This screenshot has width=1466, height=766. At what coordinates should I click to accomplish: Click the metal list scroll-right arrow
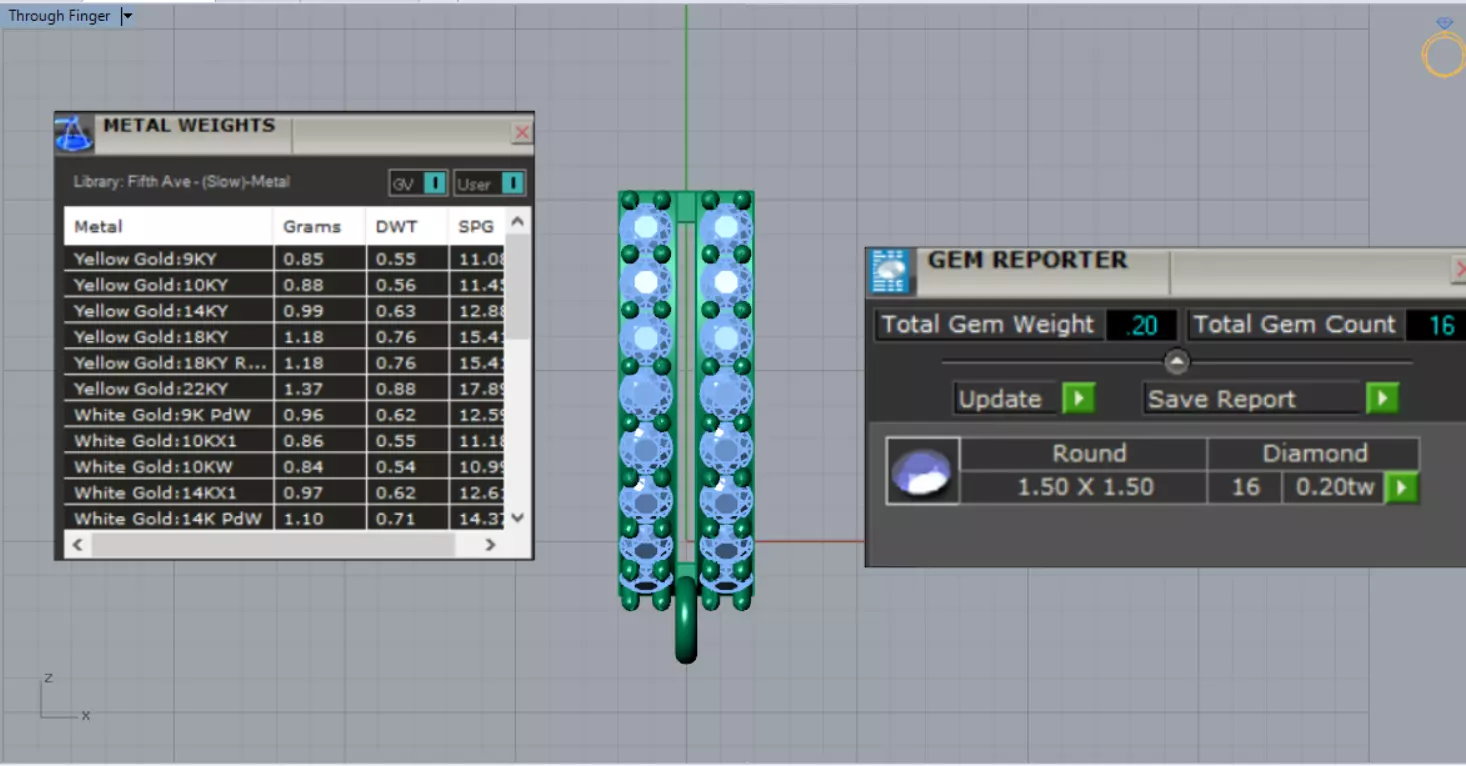[490, 545]
